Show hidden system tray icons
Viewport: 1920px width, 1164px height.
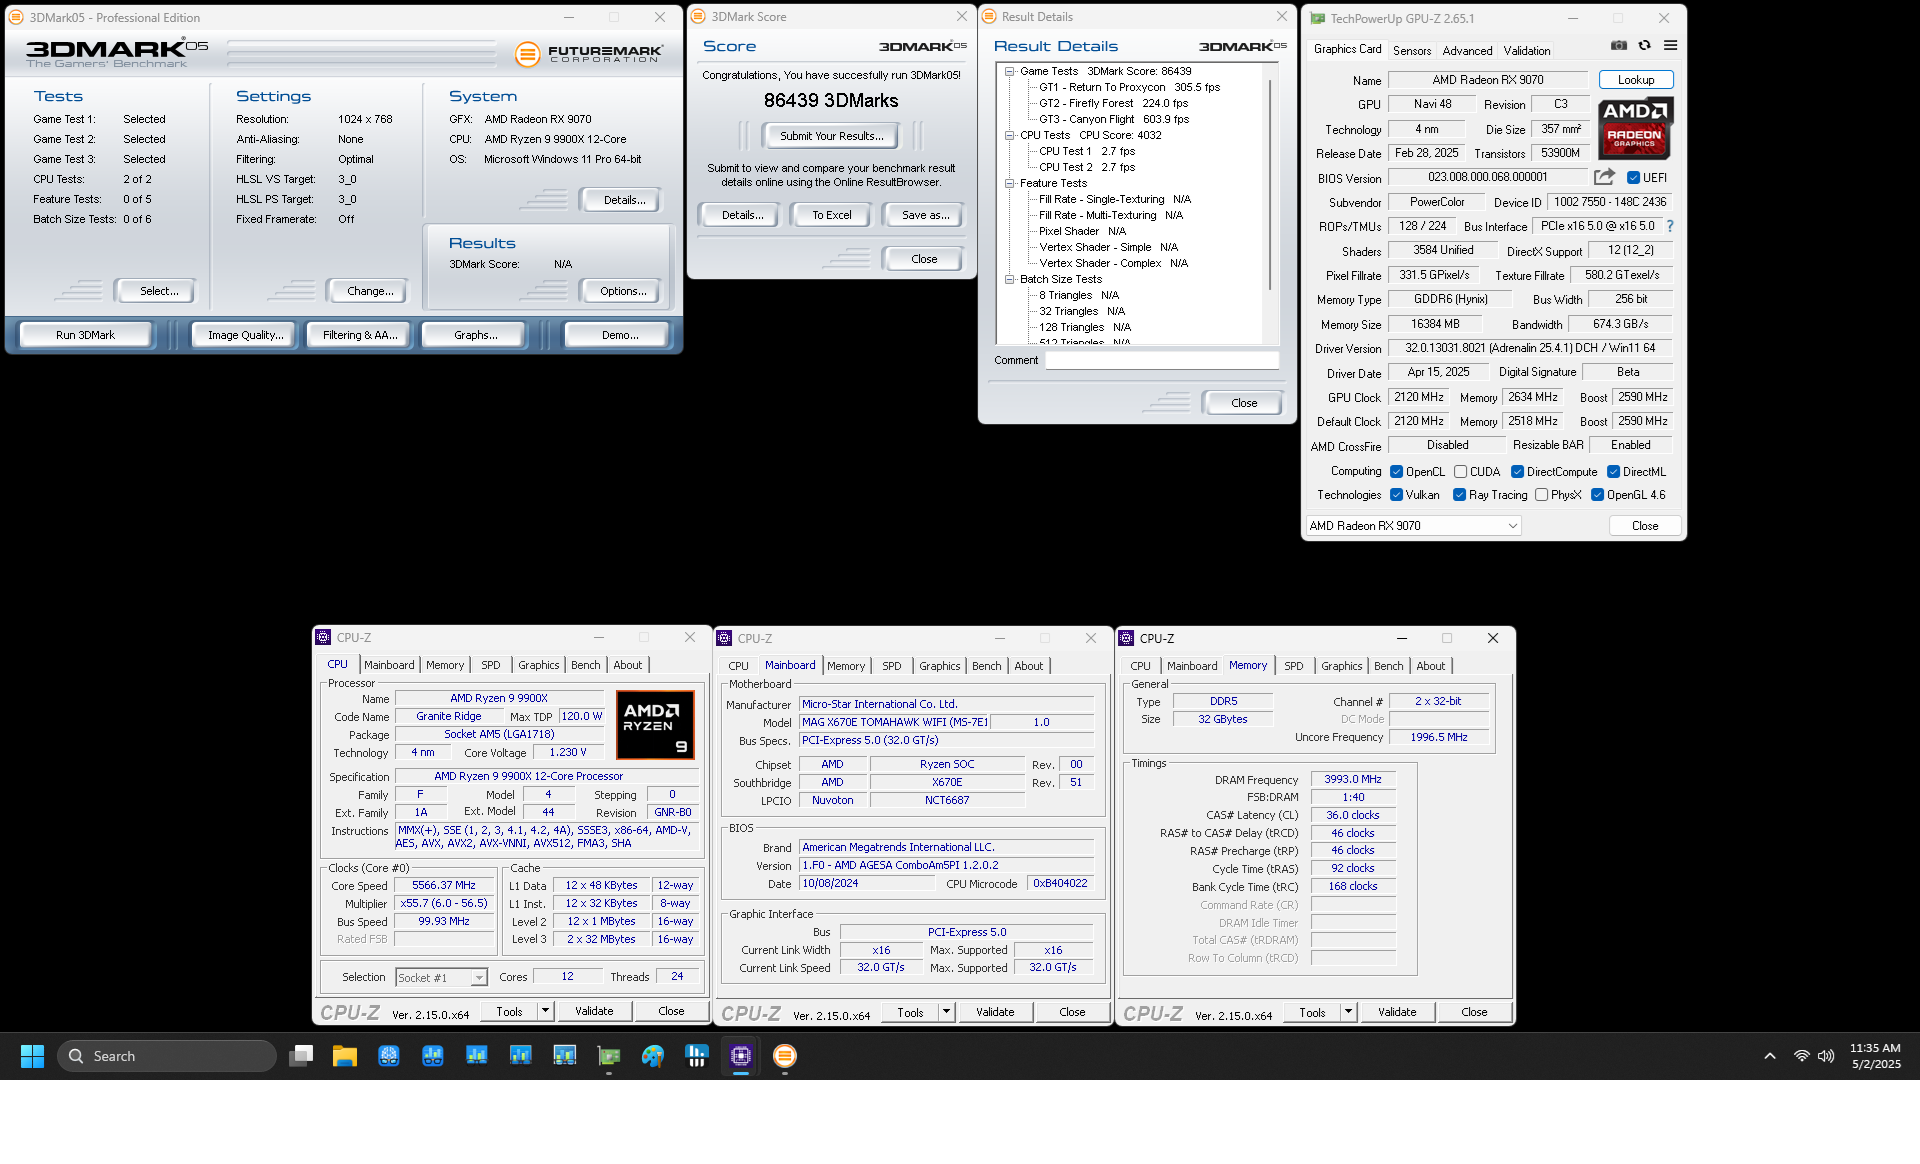pyautogui.click(x=1770, y=1056)
